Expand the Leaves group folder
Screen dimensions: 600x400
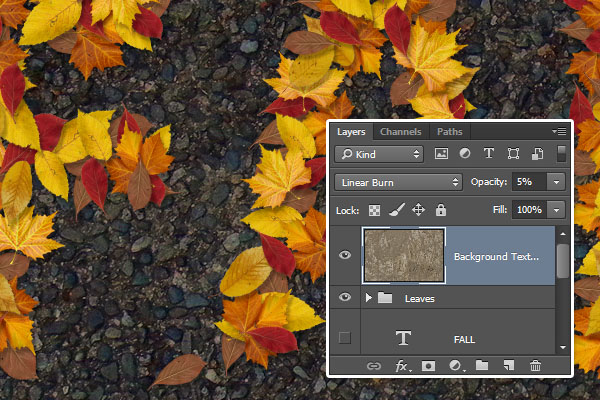point(369,298)
